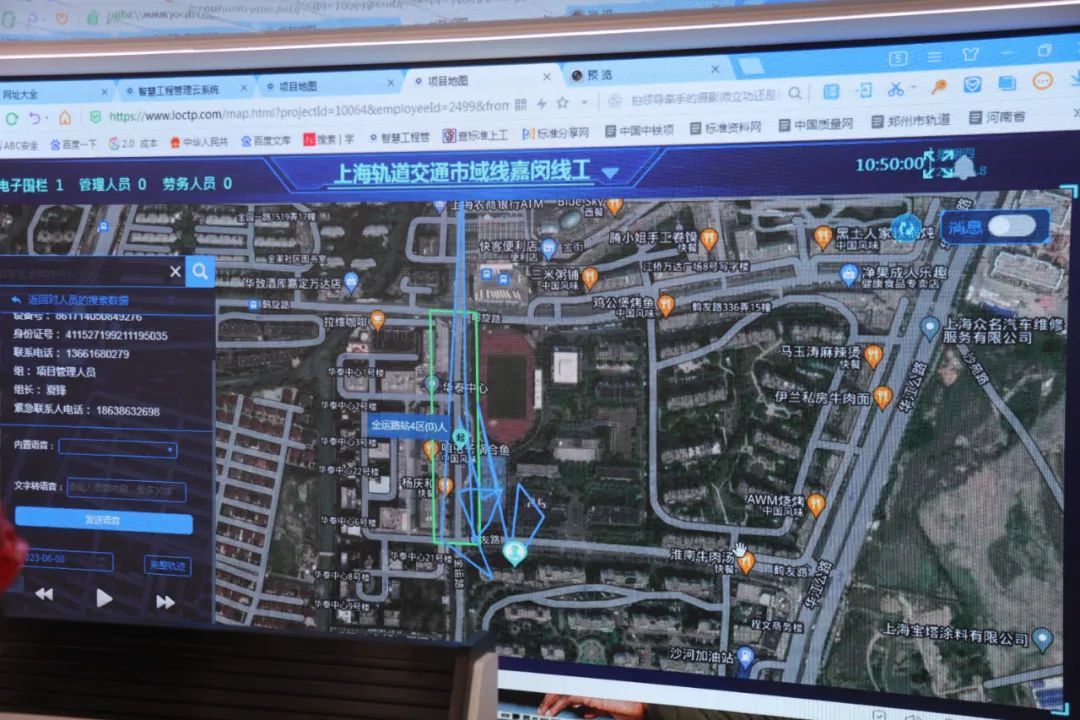
Task: Open the 内置语音 dropdown
Action: (118, 448)
